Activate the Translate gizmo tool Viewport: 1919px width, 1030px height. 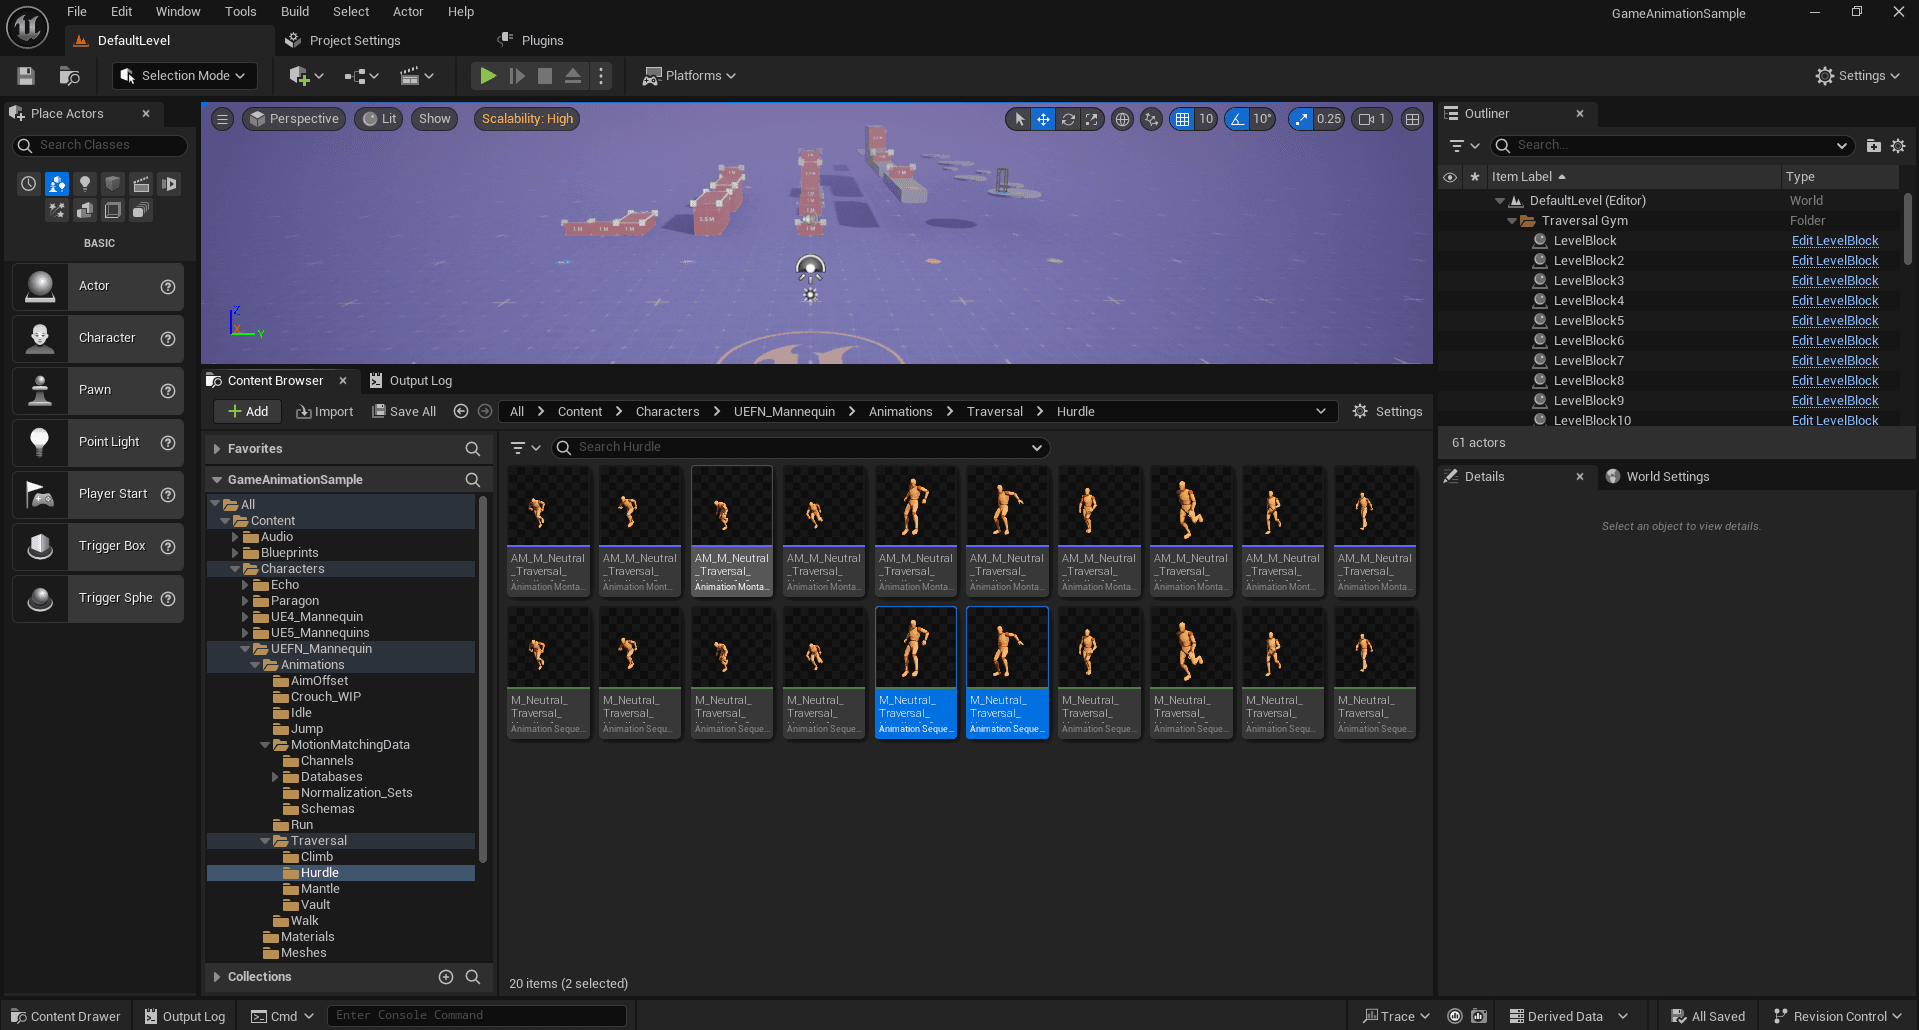1043,119
